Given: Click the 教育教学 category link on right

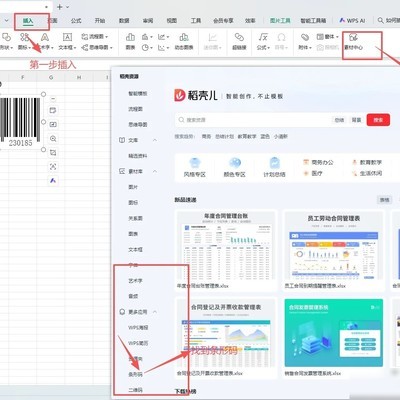Looking at the screenshot, I should (367, 162).
